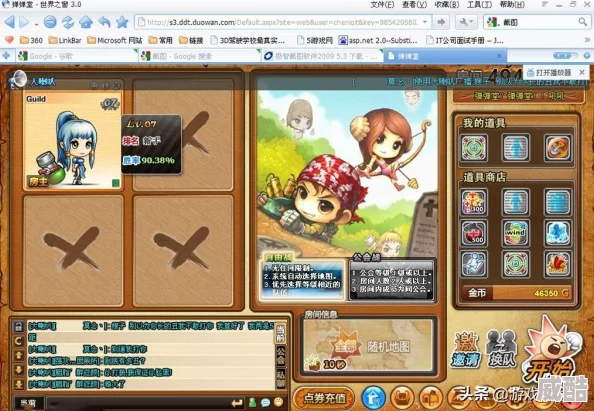
Task: Open the mailbox icon in bottom game bar
Action: (x=430, y=397)
